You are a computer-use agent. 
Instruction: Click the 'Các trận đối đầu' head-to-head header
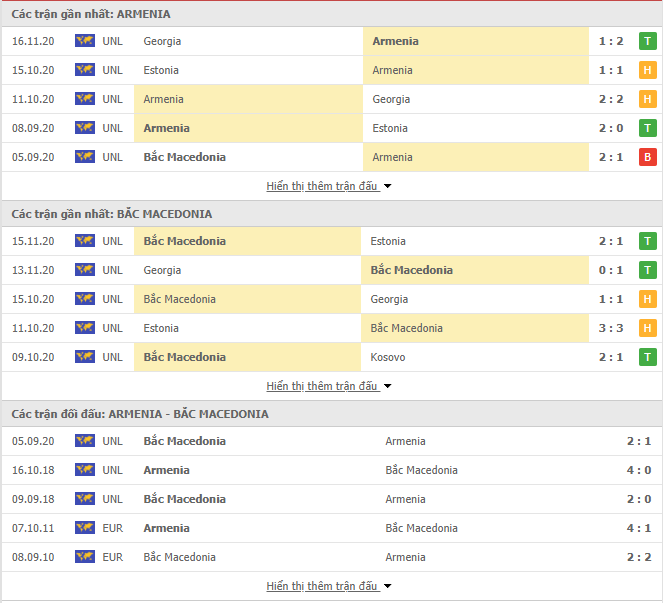click(140, 414)
